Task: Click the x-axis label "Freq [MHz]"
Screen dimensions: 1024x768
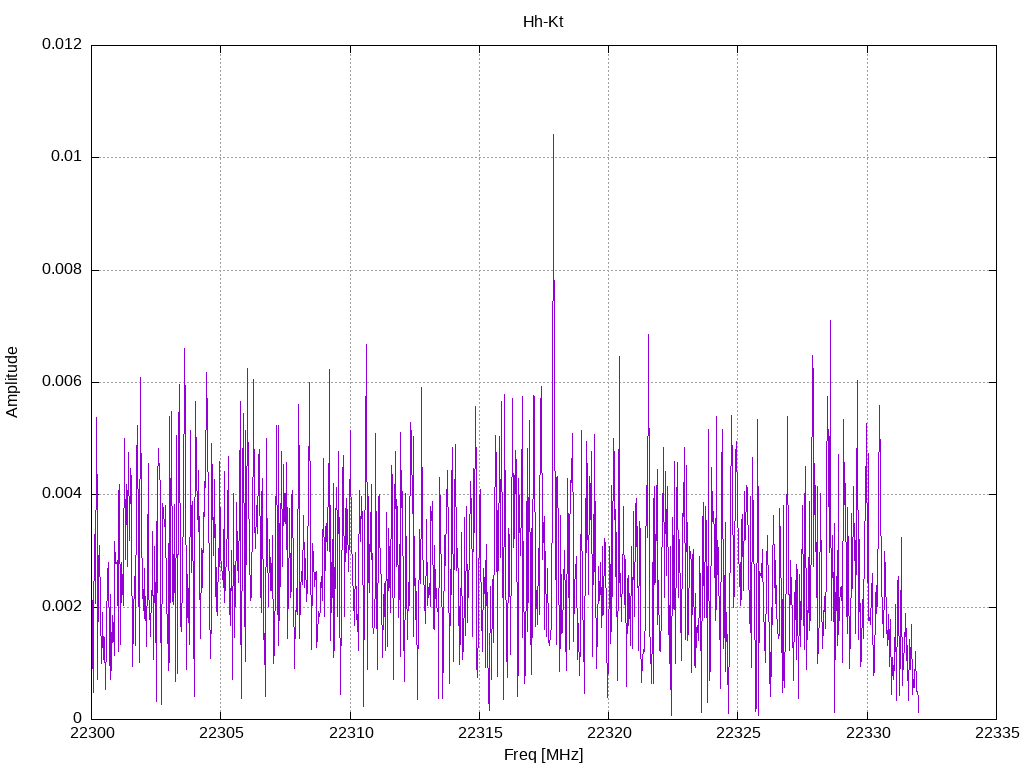Action: click(543, 755)
